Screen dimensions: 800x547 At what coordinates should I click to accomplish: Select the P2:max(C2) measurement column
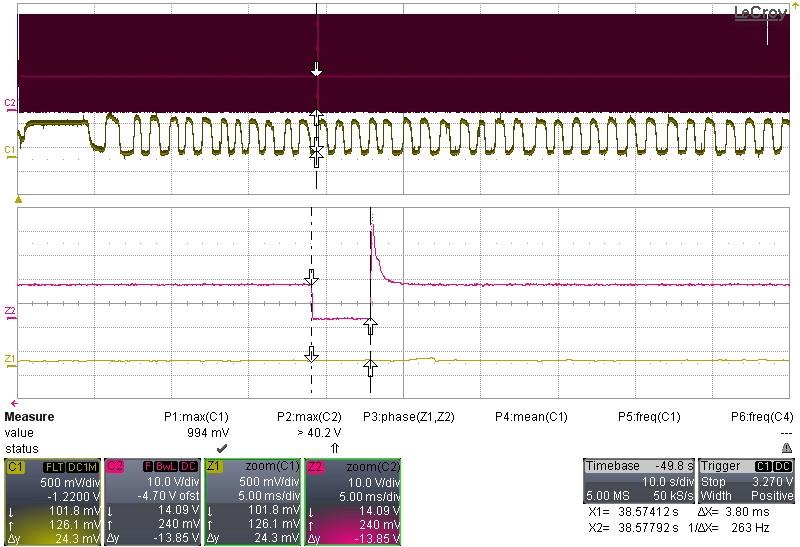point(309,417)
